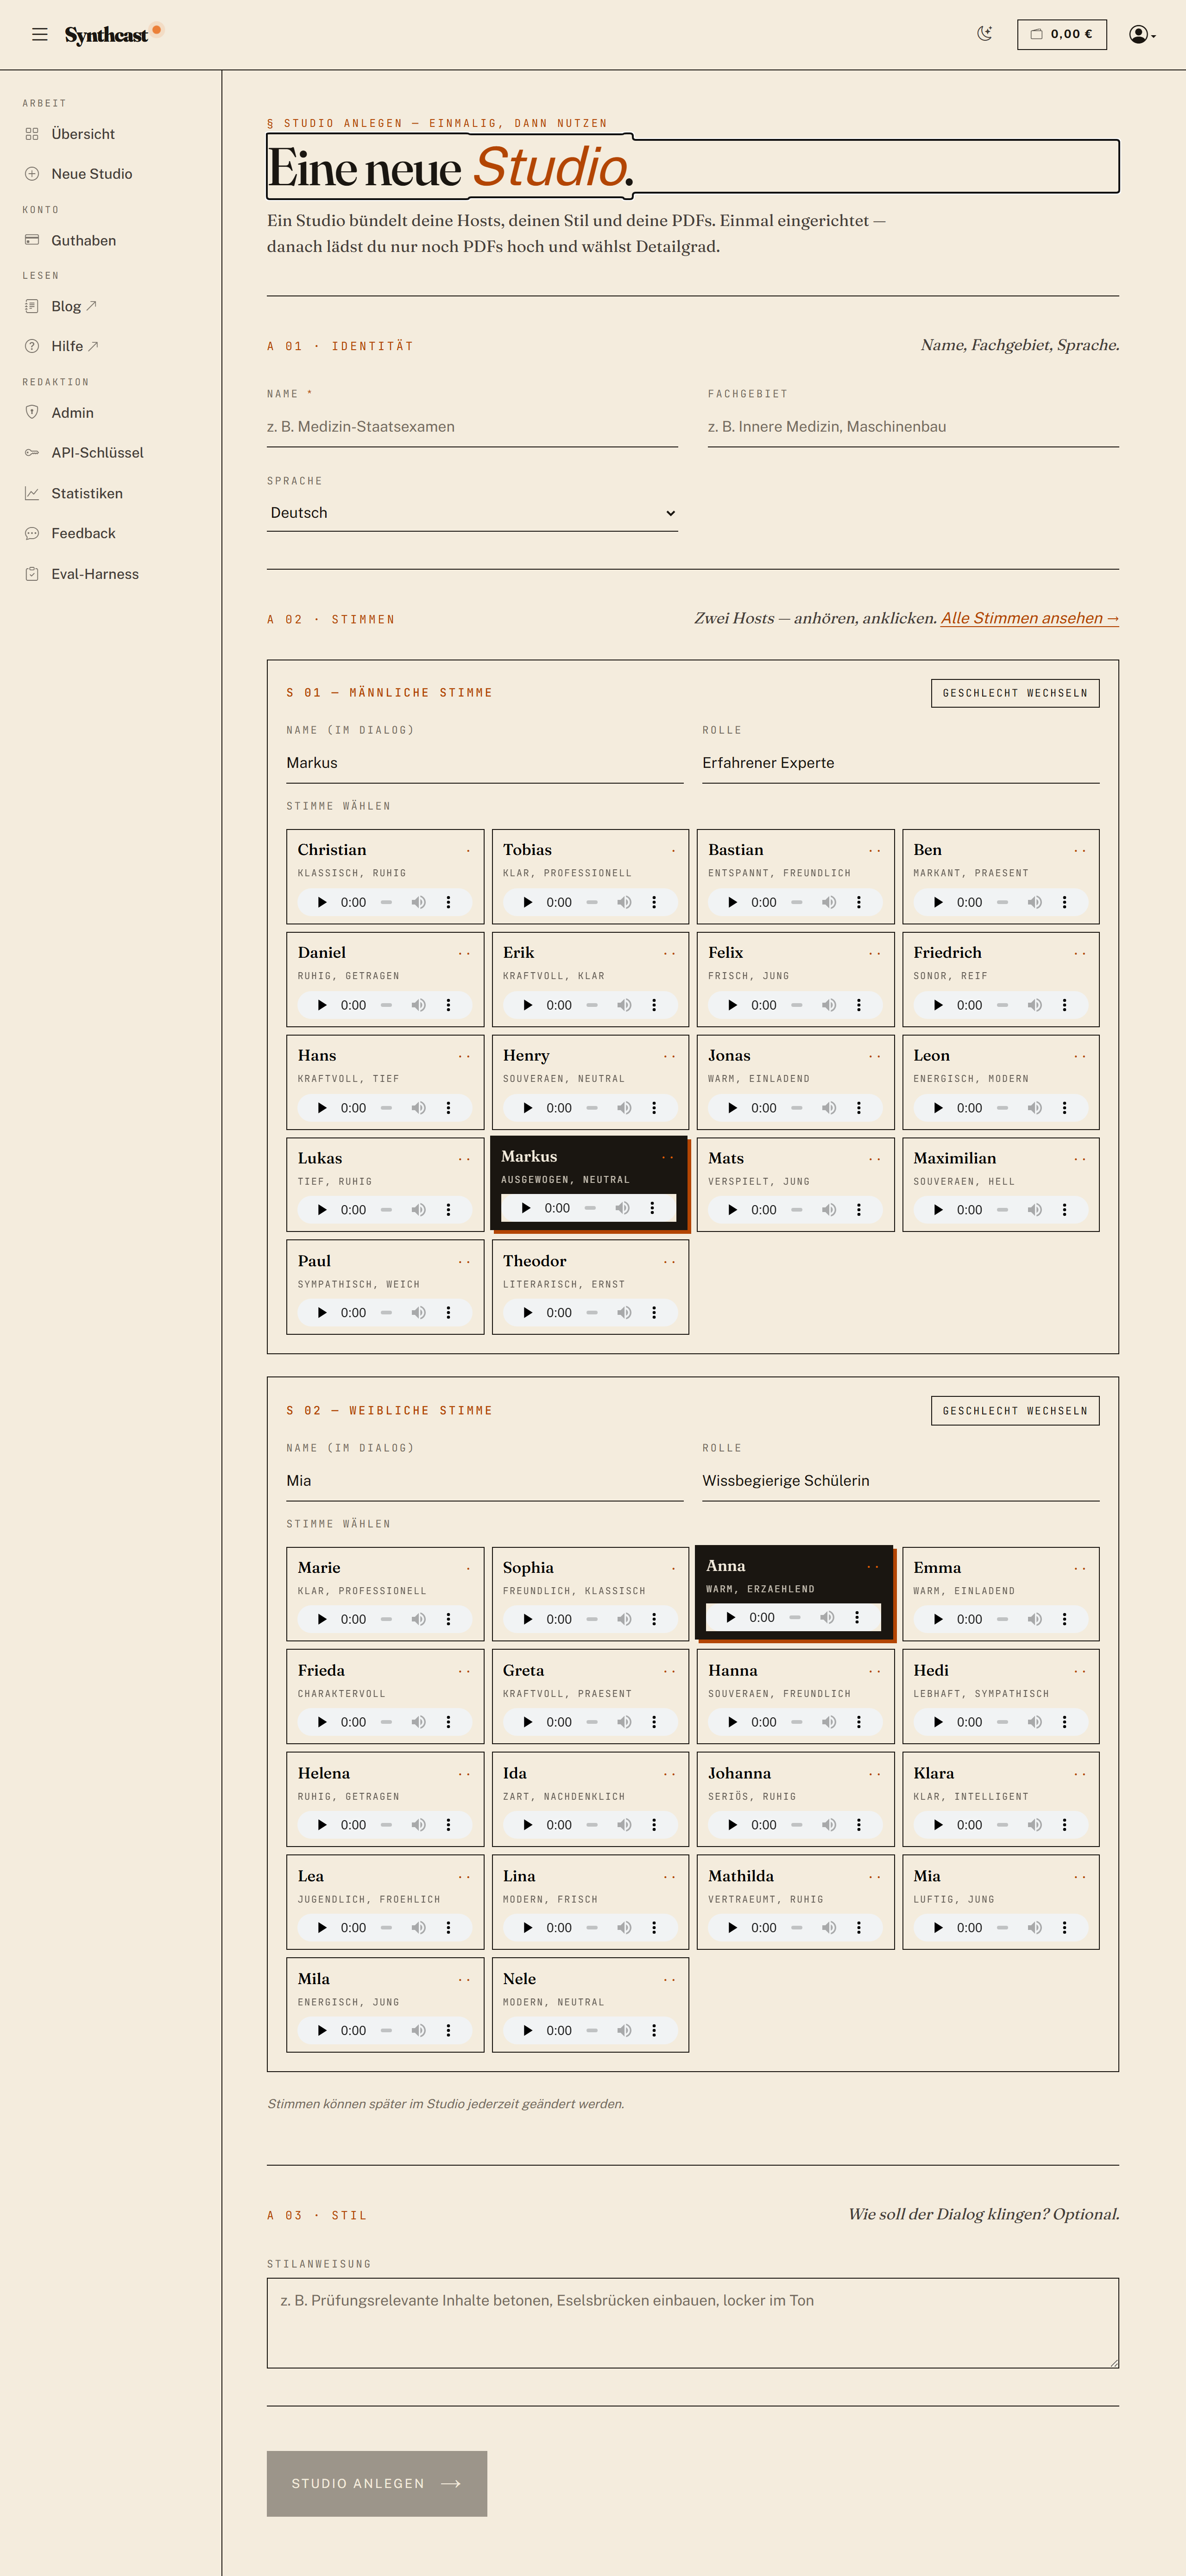The width and height of the screenshot is (1186, 2576).
Task: Select the Leon voice card
Action: click(x=1001, y=1082)
